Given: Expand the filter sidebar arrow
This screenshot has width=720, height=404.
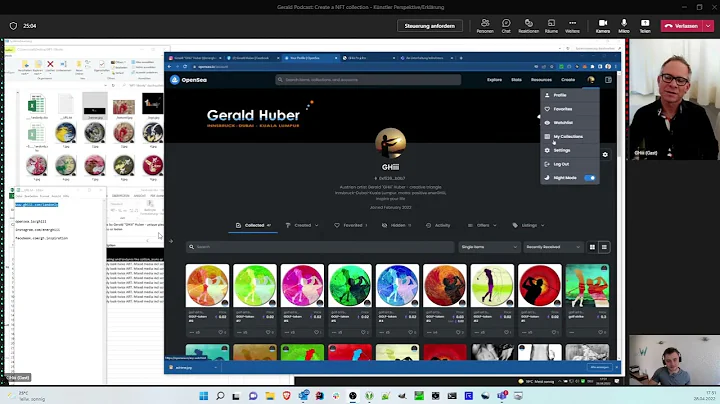Looking at the screenshot, I should (171, 241).
